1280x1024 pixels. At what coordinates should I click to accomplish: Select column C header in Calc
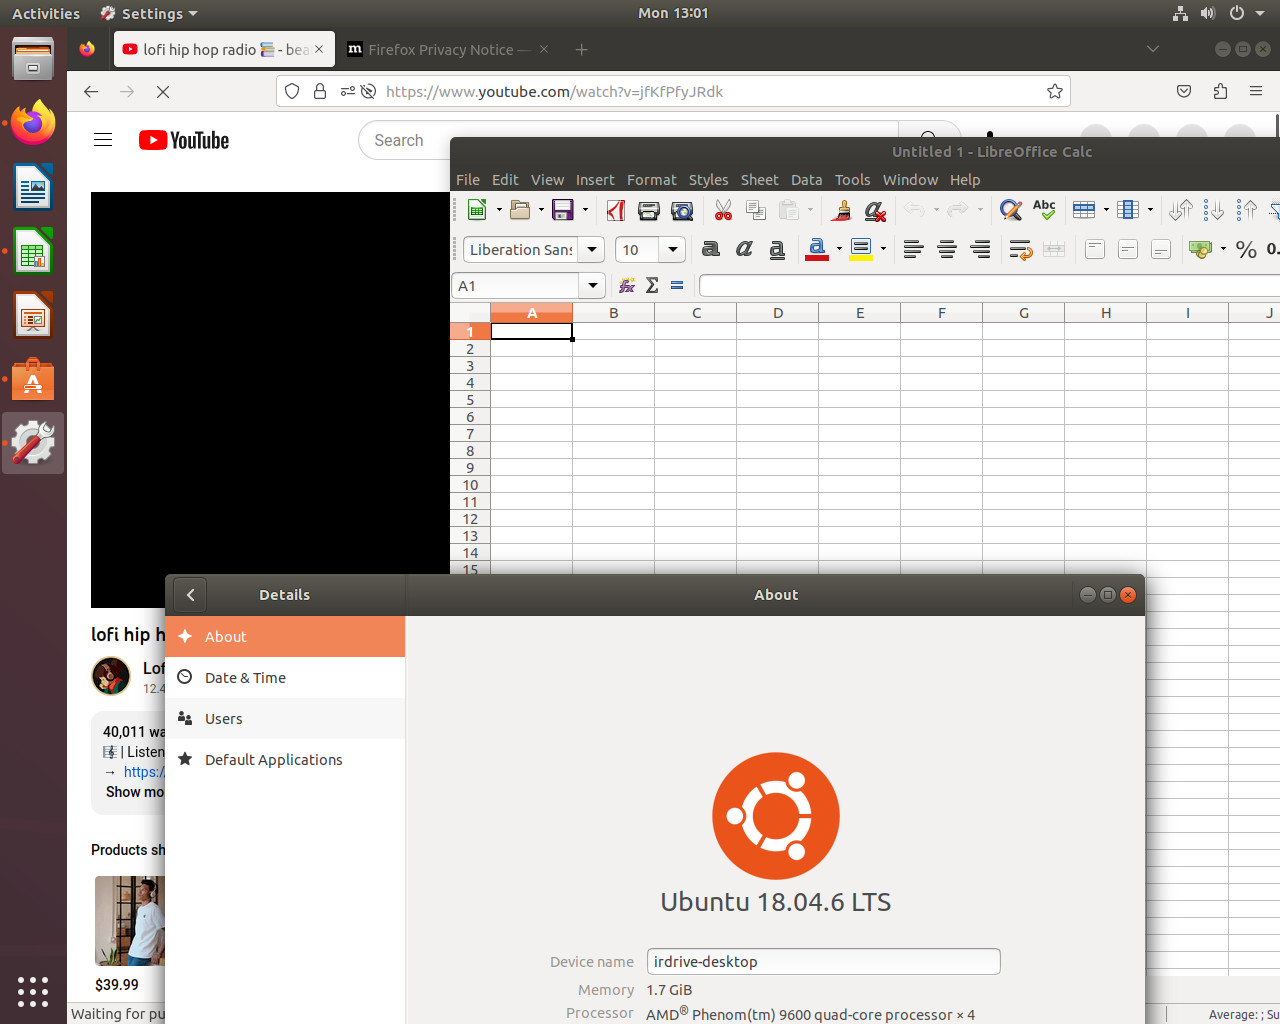[x=696, y=313]
